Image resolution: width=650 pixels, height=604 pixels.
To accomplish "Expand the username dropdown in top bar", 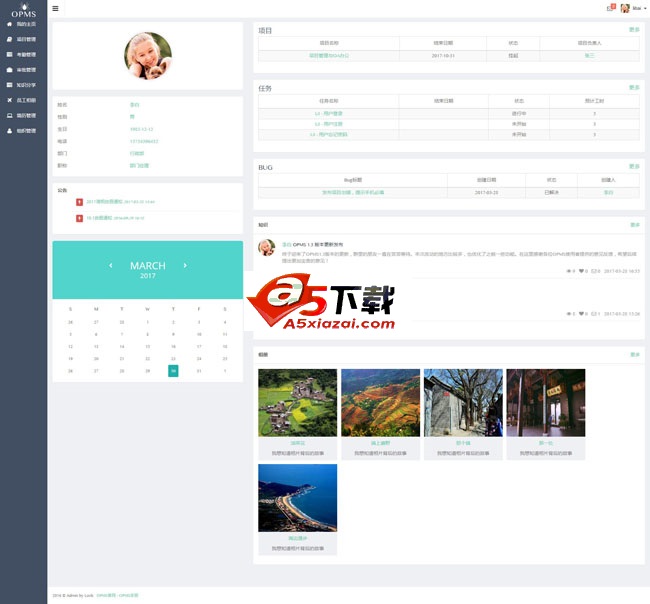I will pos(639,8).
